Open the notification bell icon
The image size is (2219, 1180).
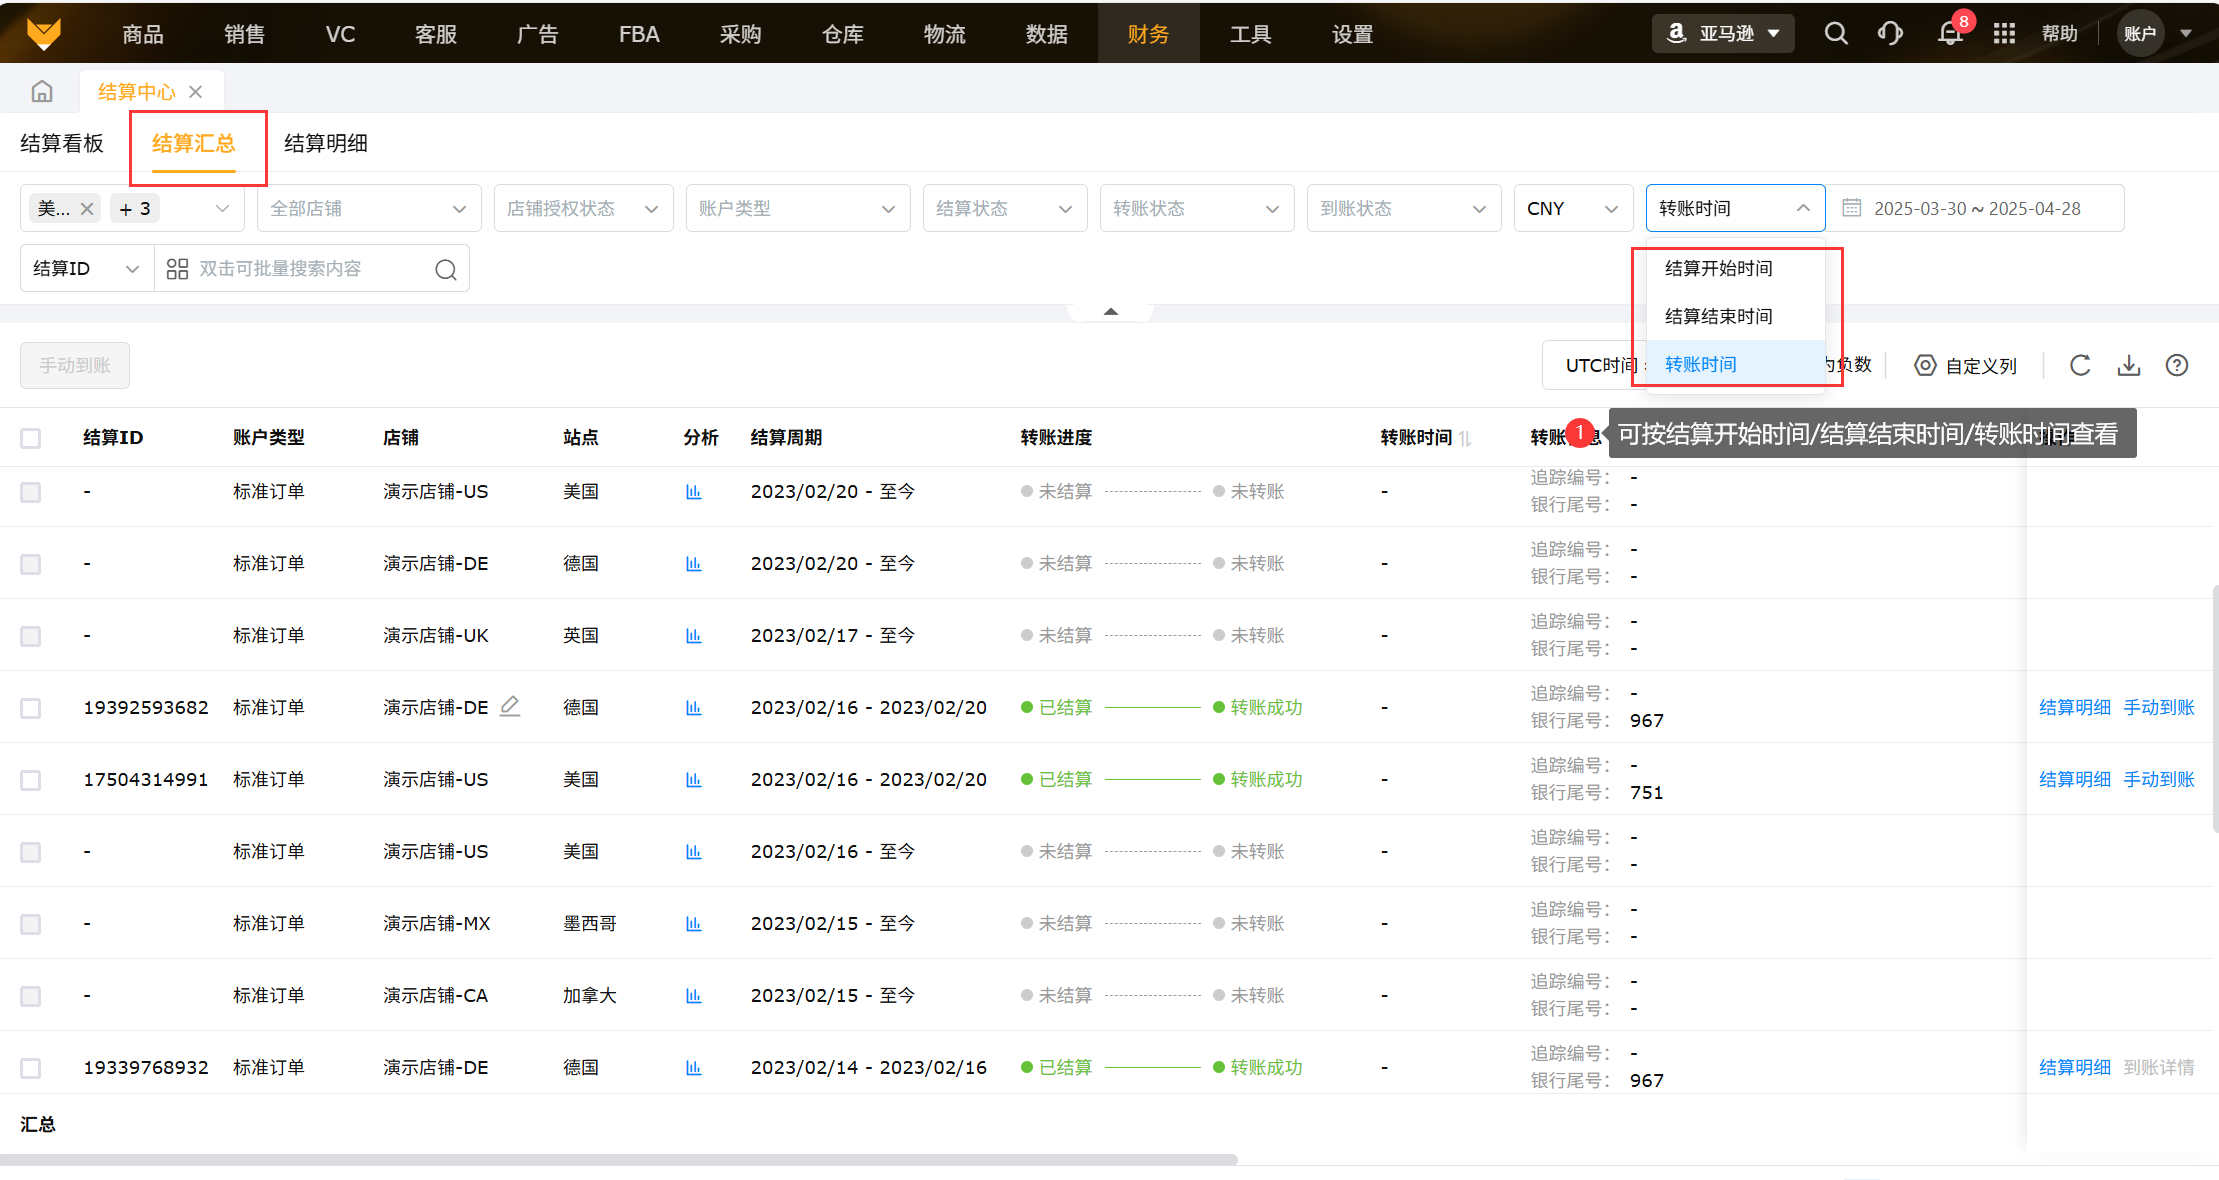[1949, 34]
